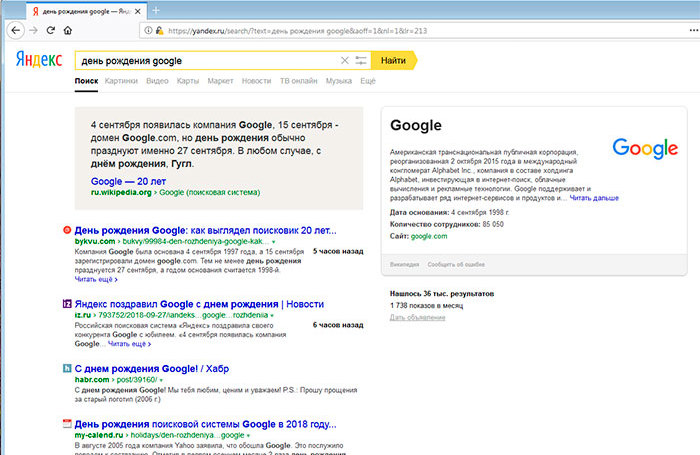Screen dimensions: 700x455
Task: Click the 'Нашлось 36 тыс. результатов' text
Action: (x=442, y=294)
